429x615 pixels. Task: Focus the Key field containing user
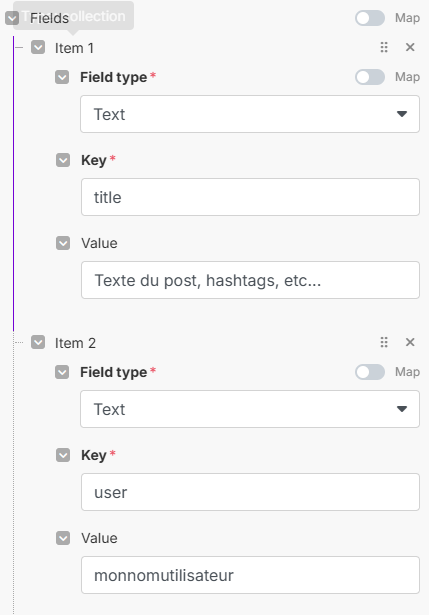(250, 492)
